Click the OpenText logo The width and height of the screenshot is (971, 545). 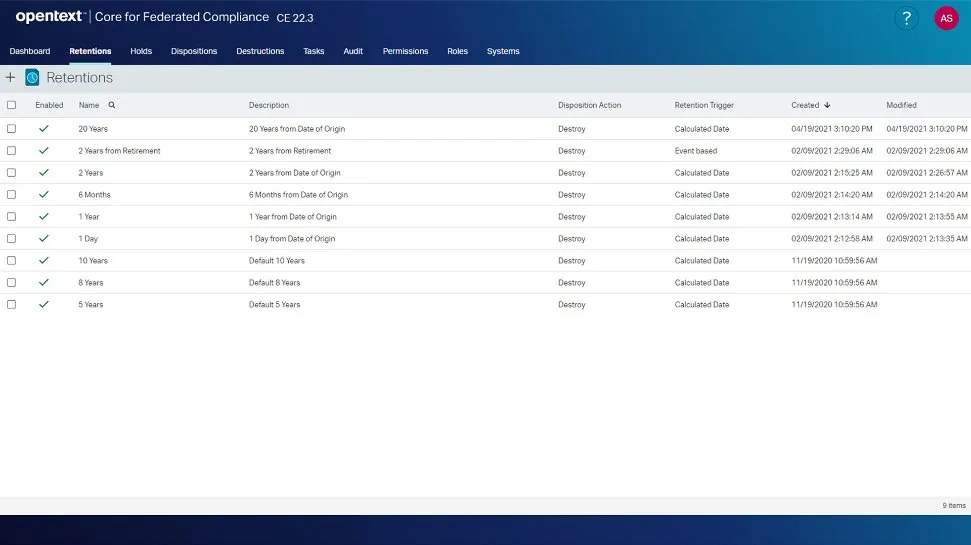coord(48,17)
